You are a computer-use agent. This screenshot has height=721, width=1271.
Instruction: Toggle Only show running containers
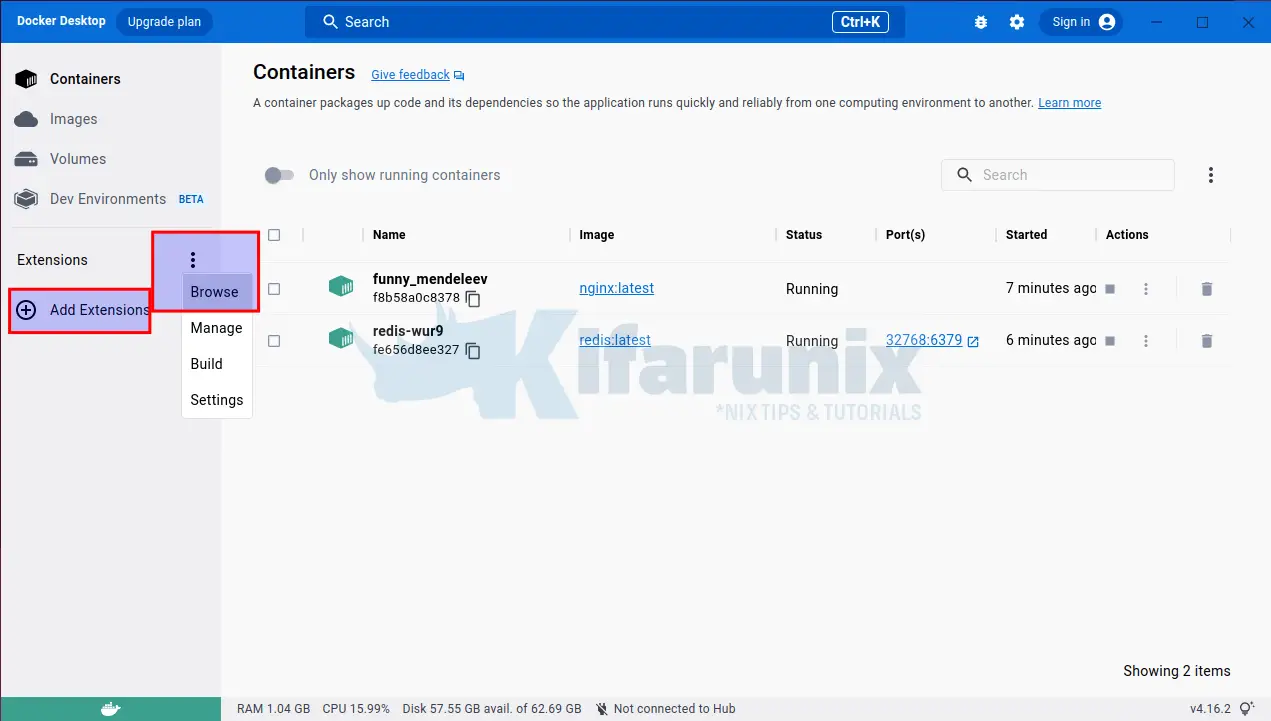279,175
